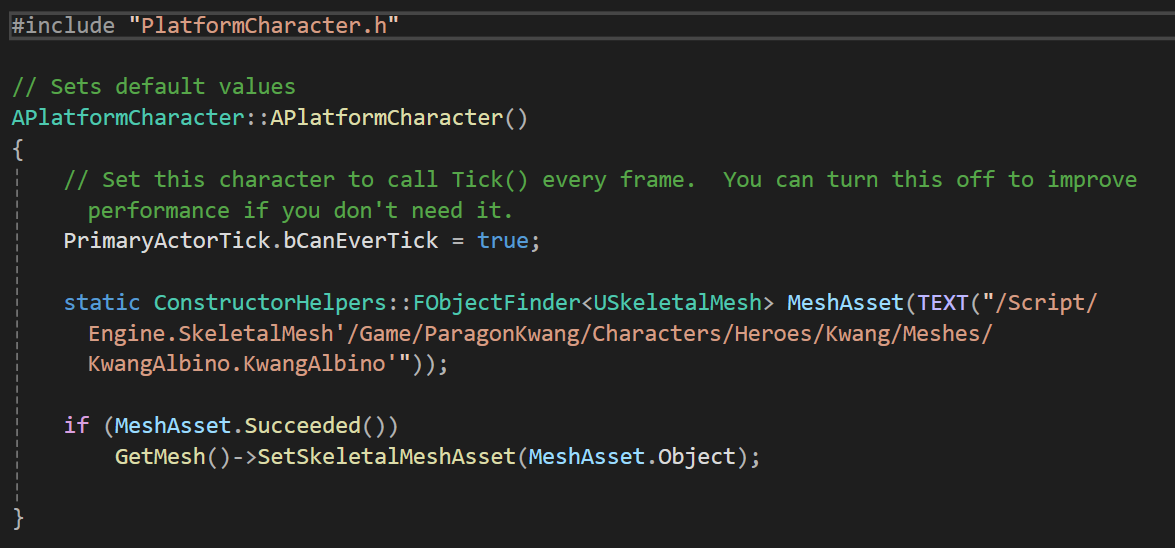
Task: Click the static keyword
Action: [x=101, y=303]
